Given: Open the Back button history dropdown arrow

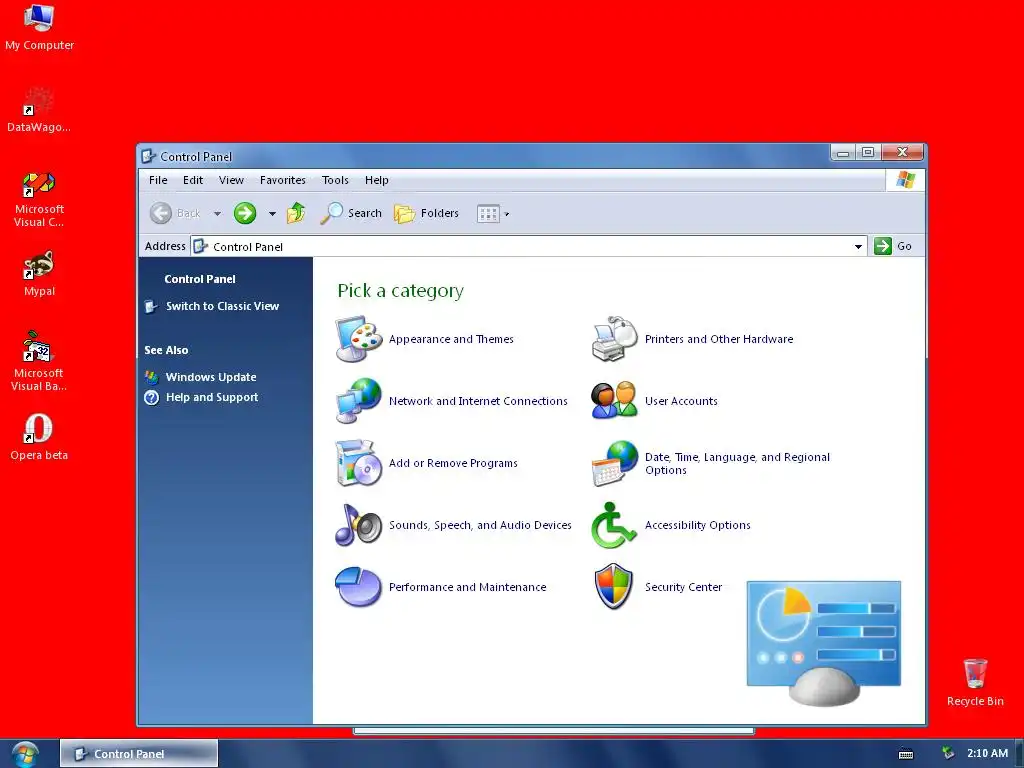Looking at the screenshot, I should pos(217,214).
